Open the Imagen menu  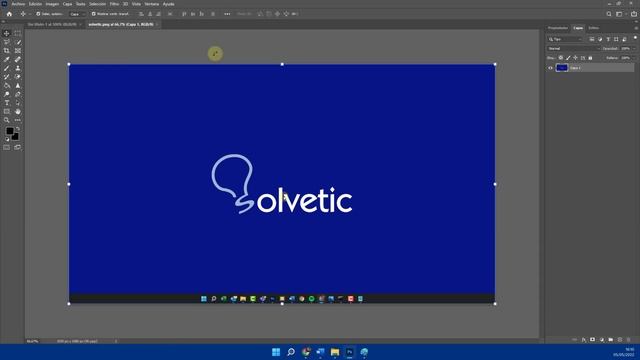pyautogui.click(x=52, y=4)
